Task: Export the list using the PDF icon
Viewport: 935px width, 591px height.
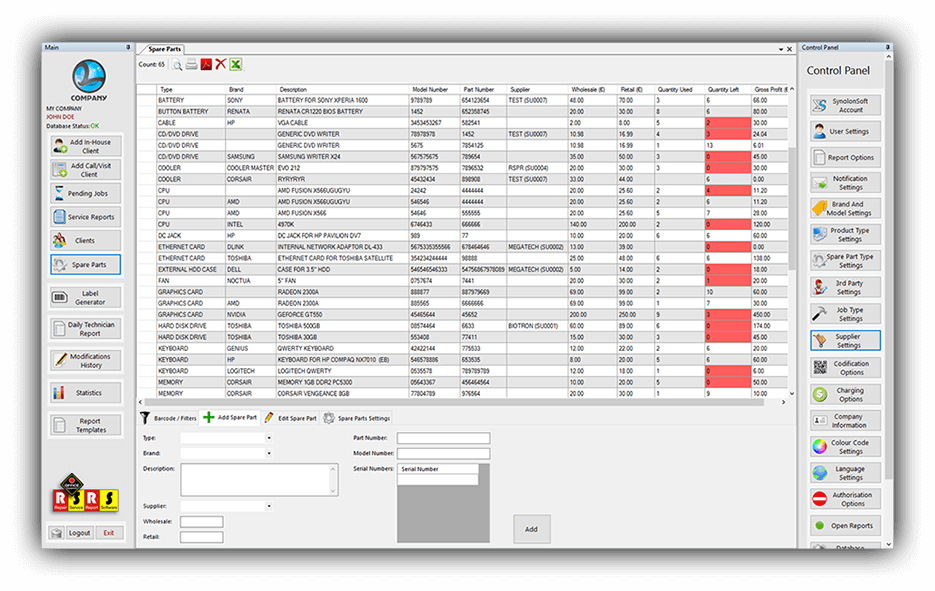Action: 206,64
